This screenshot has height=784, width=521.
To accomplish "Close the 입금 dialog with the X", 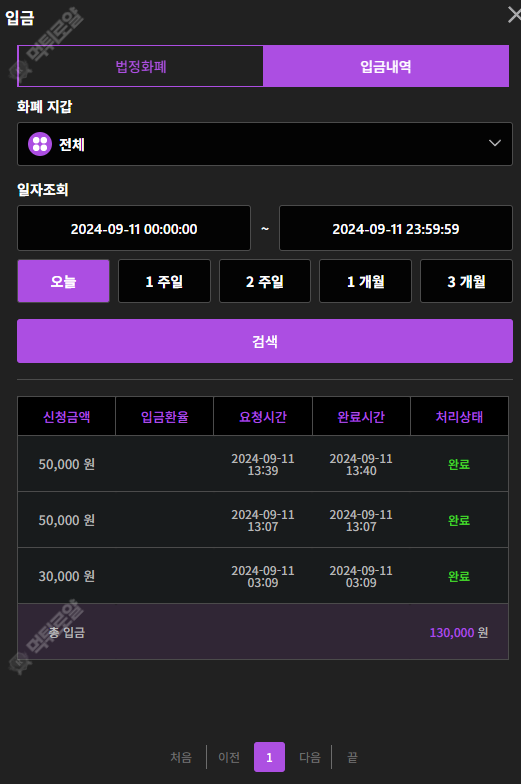I will tap(514, 15).
